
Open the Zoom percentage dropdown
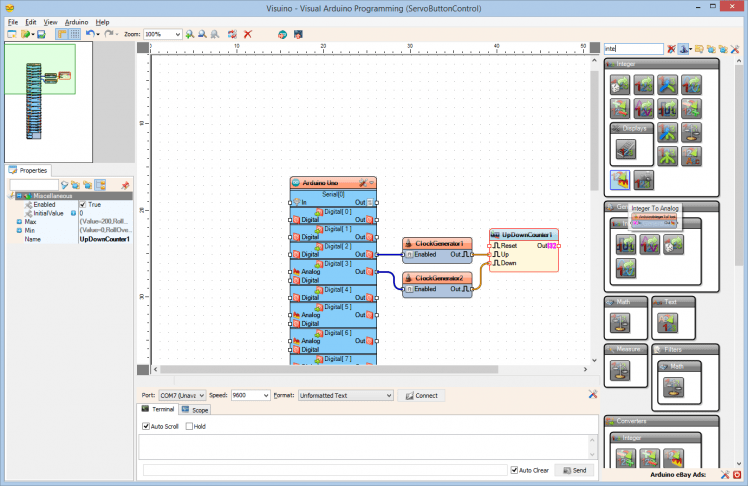(177, 34)
